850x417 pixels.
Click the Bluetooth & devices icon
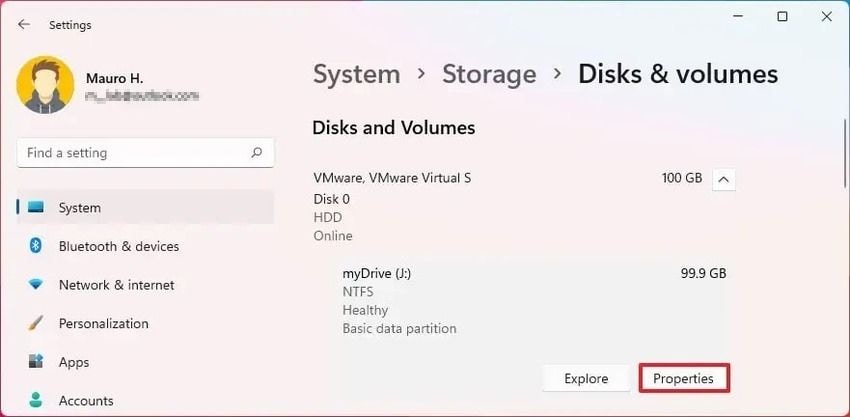point(36,246)
